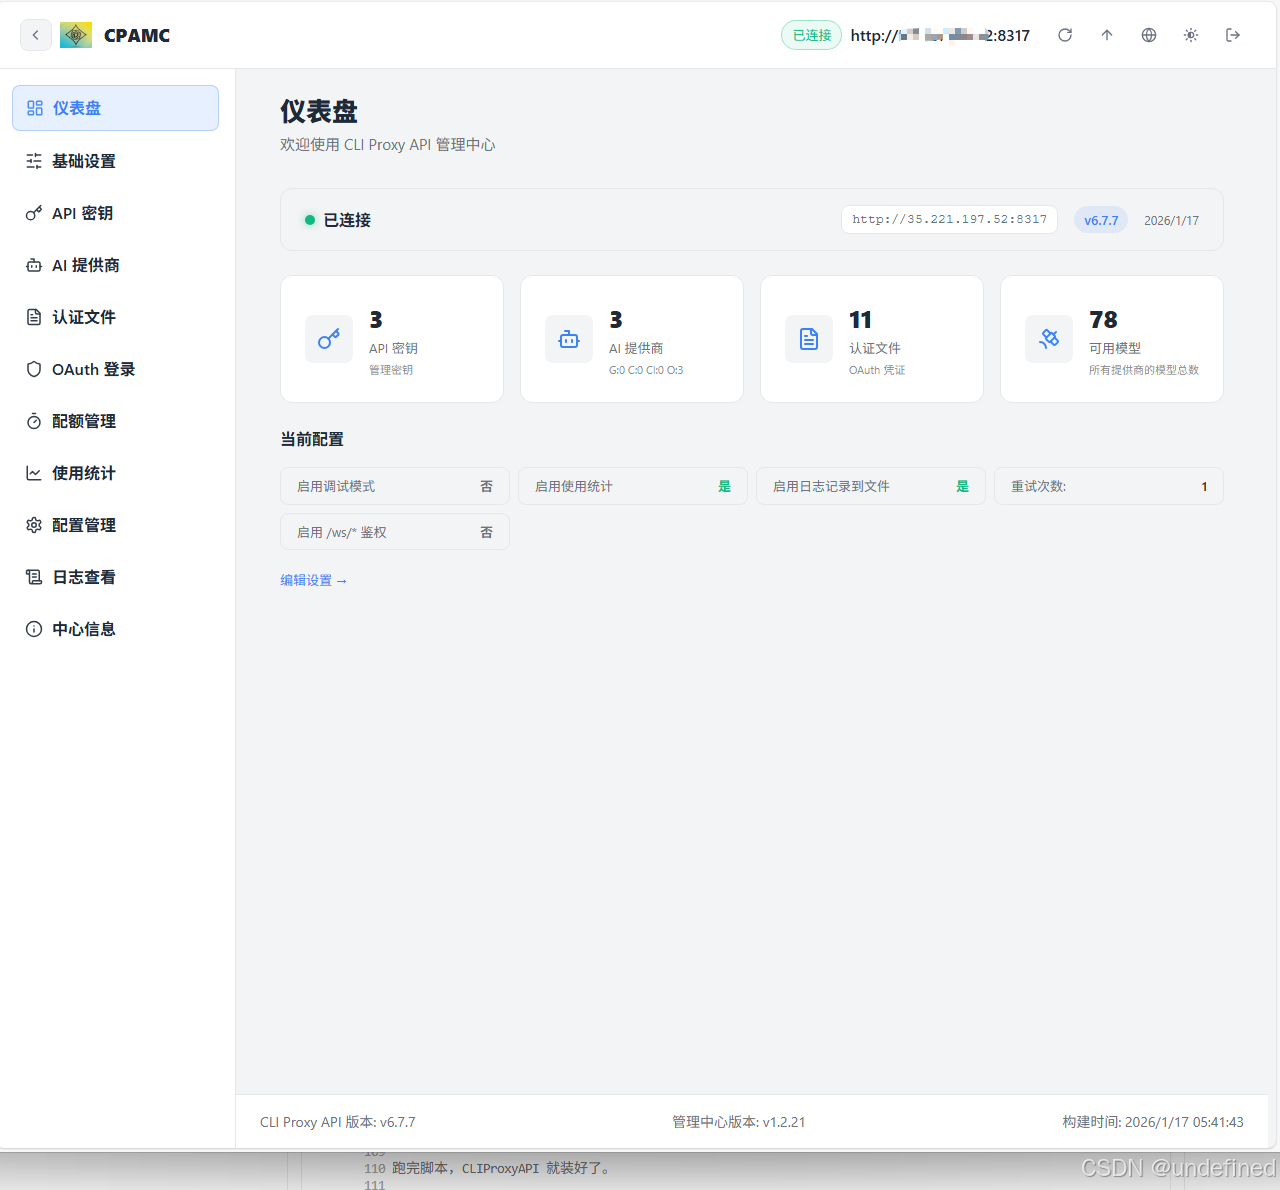The height and width of the screenshot is (1190, 1280).
Task: Click the 已连接 status badge
Action: (811, 35)
